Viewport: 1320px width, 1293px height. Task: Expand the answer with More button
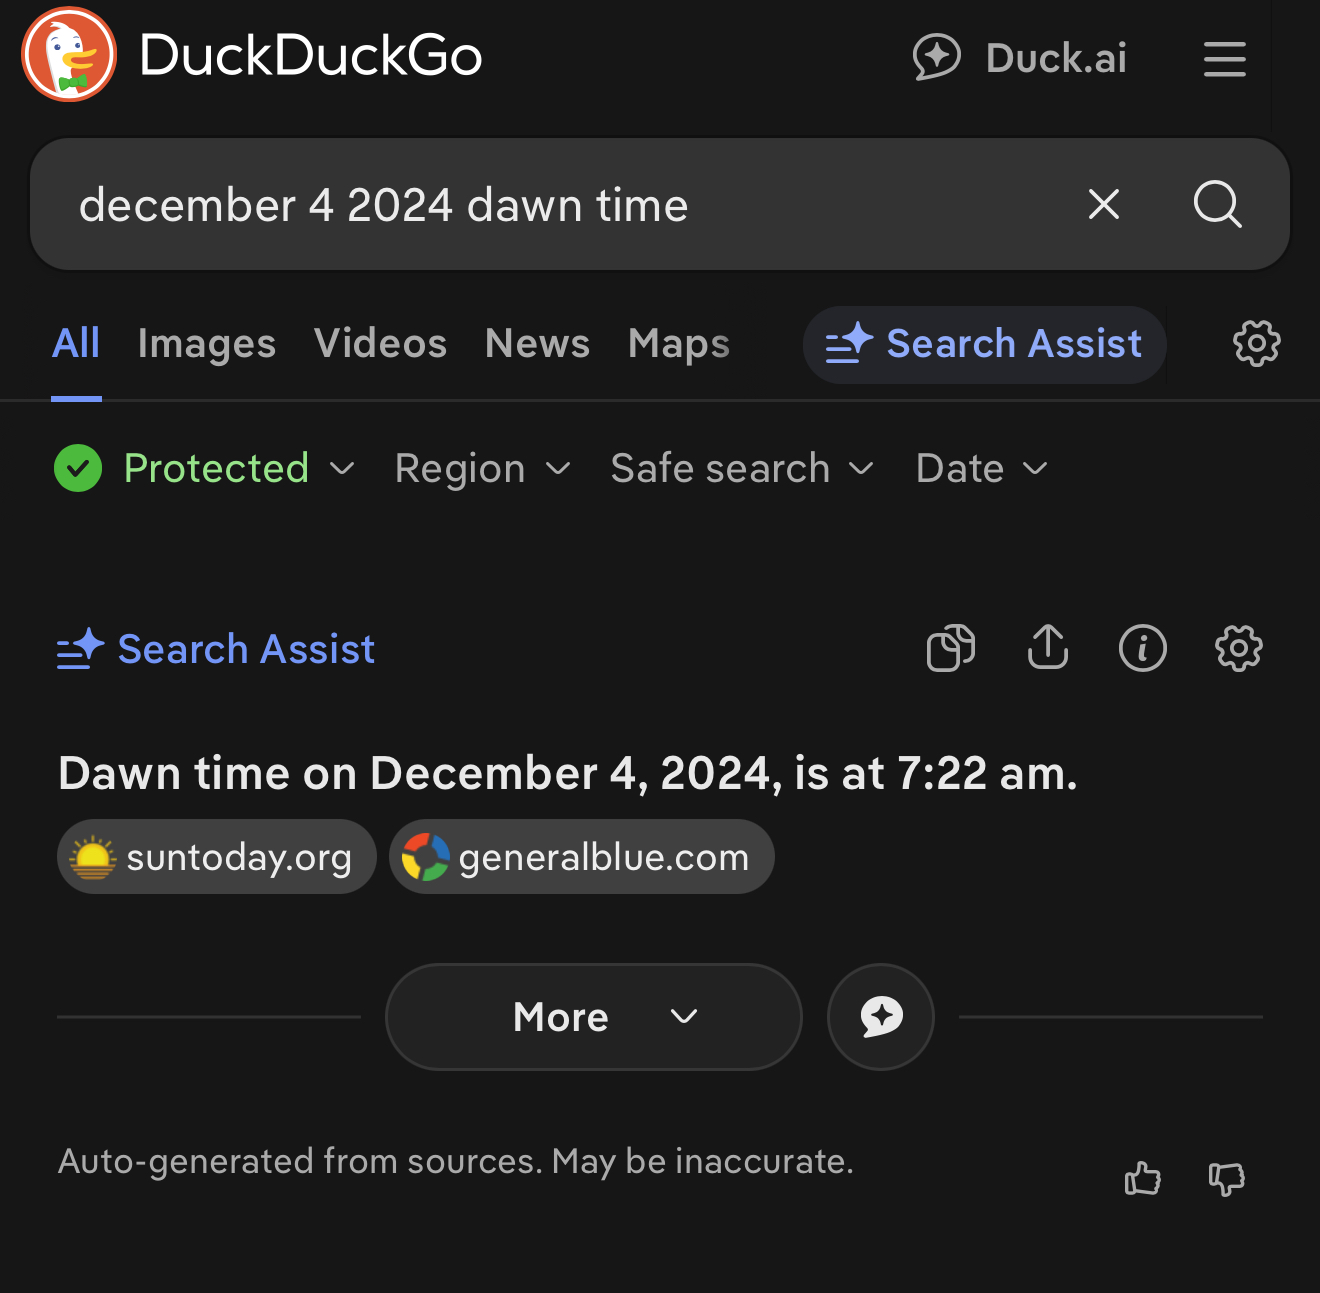click(x=594, y=1017)
